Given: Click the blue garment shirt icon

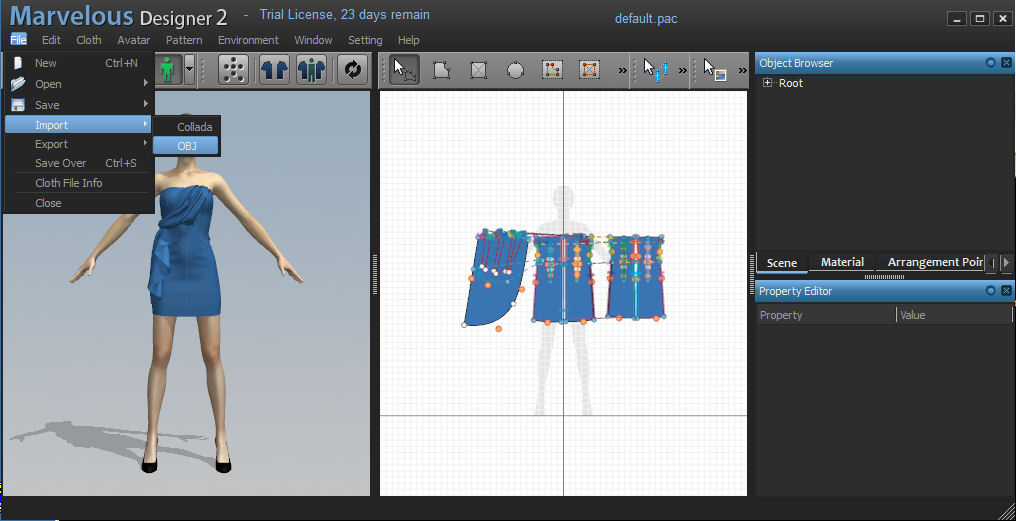Looking at the screenshot, I should click(274, 69).
